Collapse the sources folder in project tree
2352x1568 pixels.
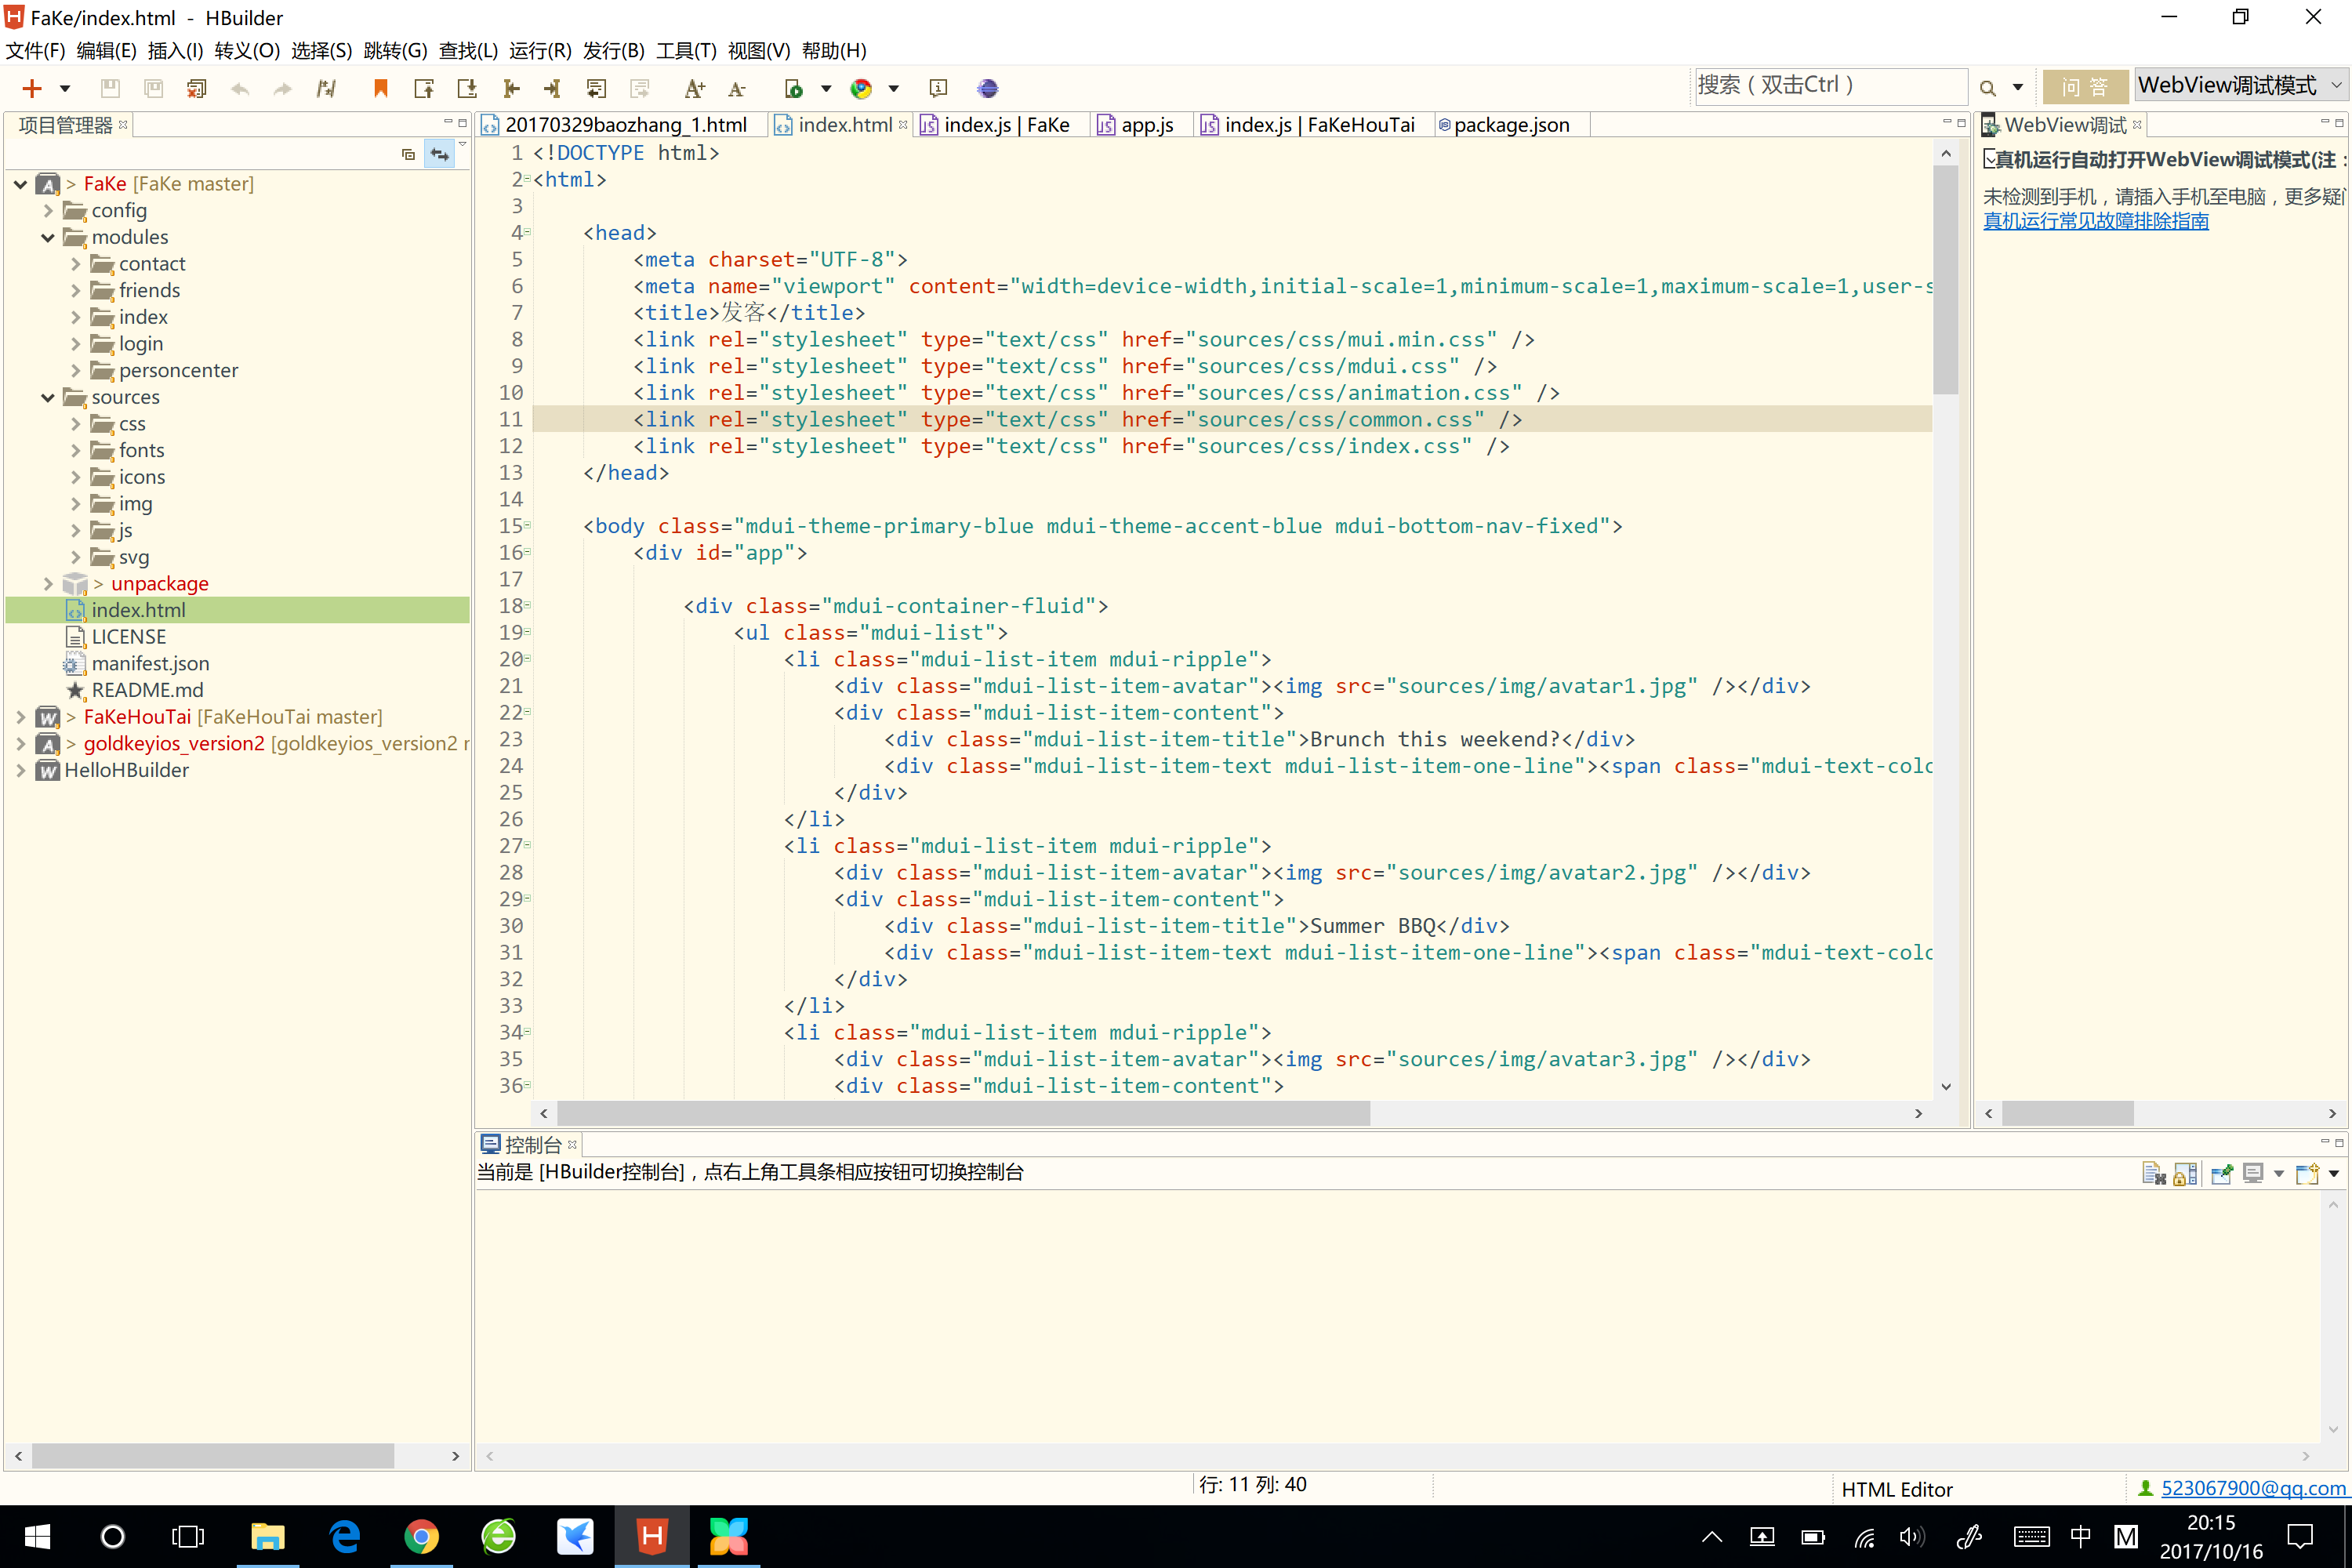click(x=48, y=397)
